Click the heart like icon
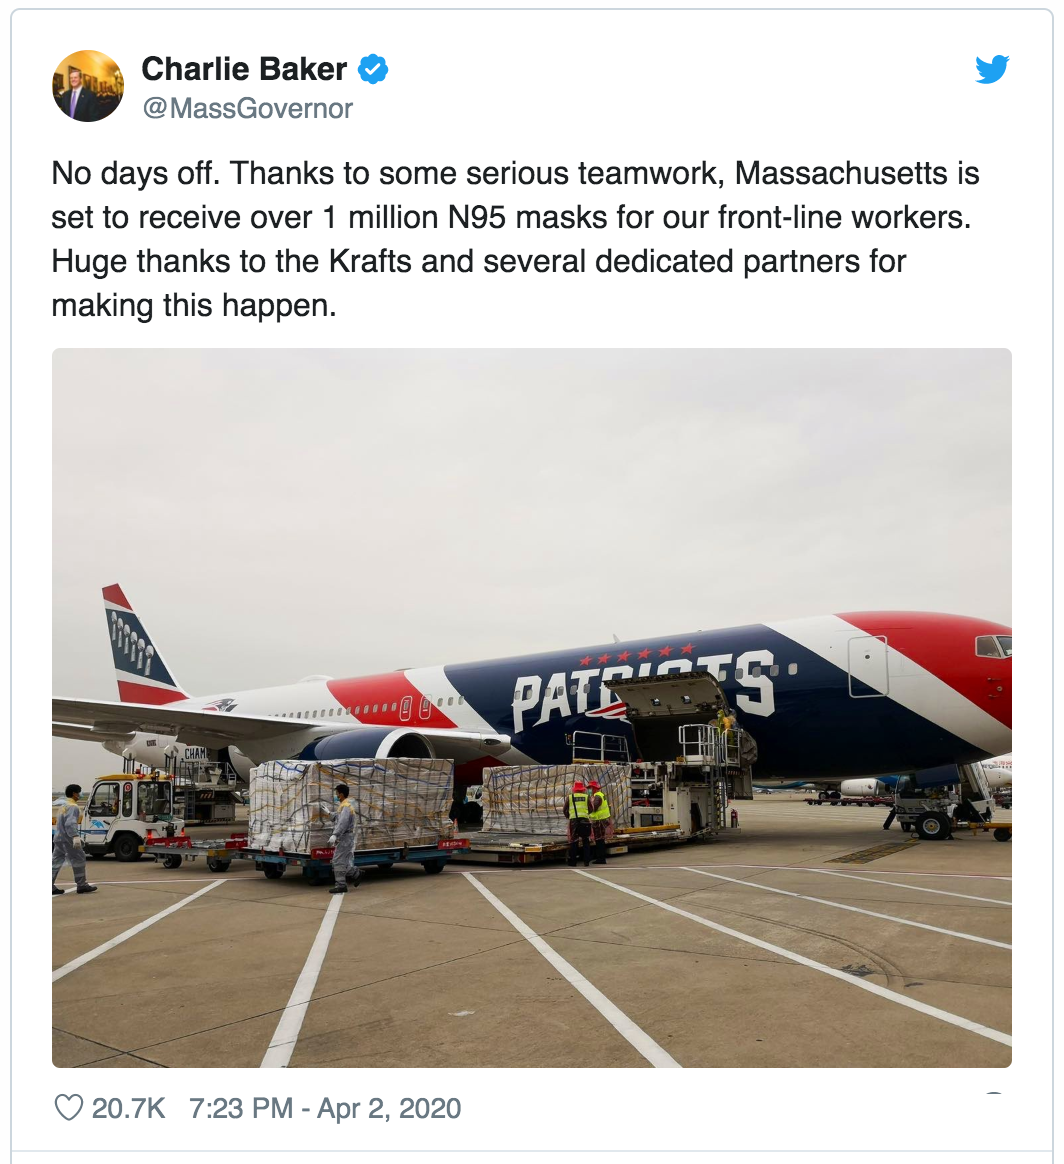The height and width of the screenshot is (1164, 1064). pyautogui.click(x=69, y=1108)
